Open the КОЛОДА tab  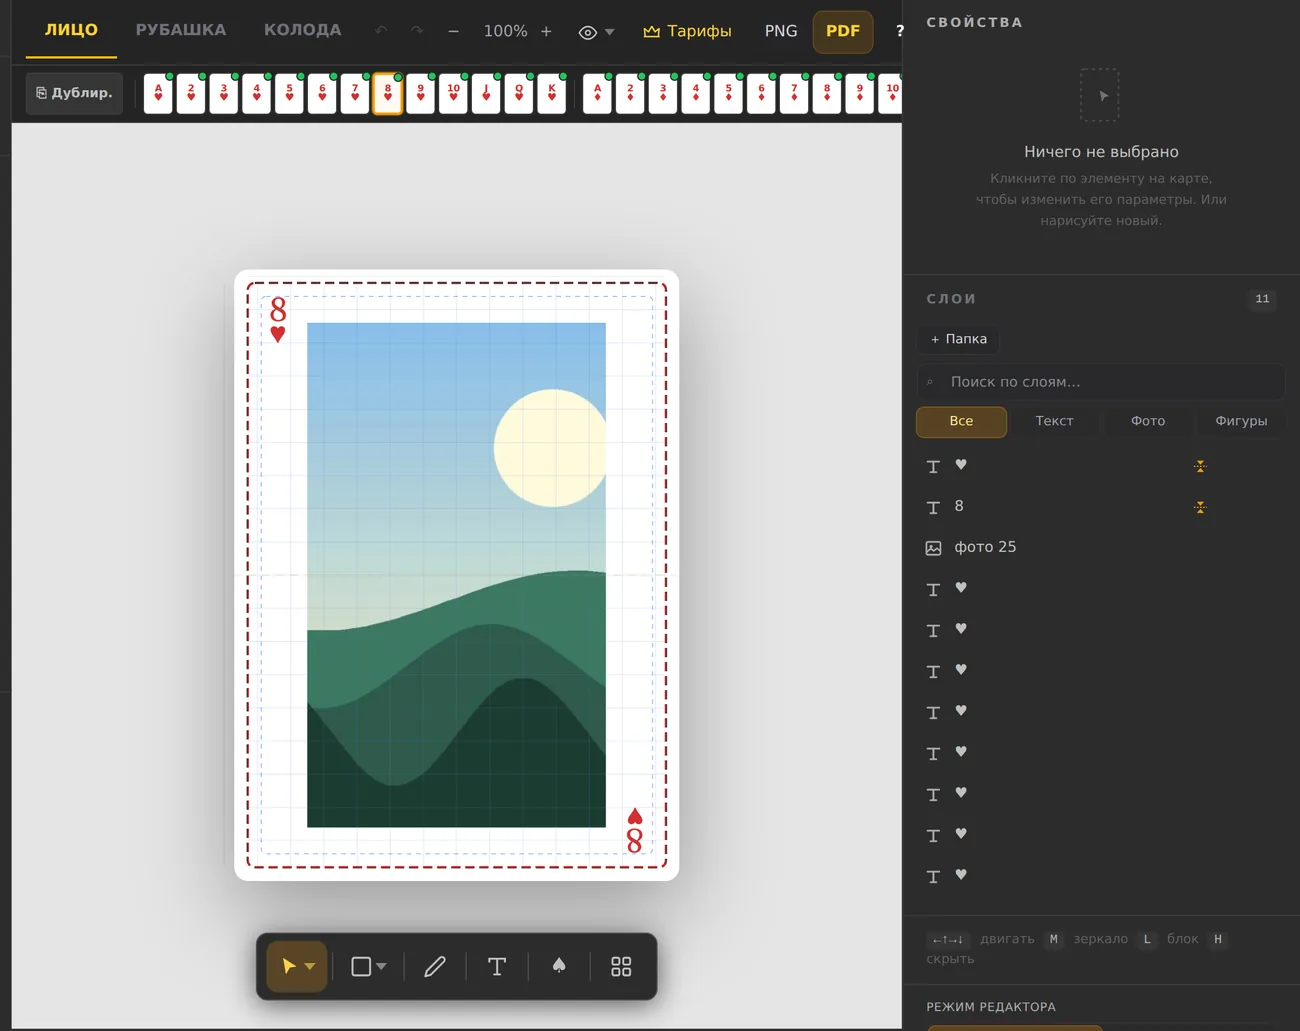tap(303, 30)
